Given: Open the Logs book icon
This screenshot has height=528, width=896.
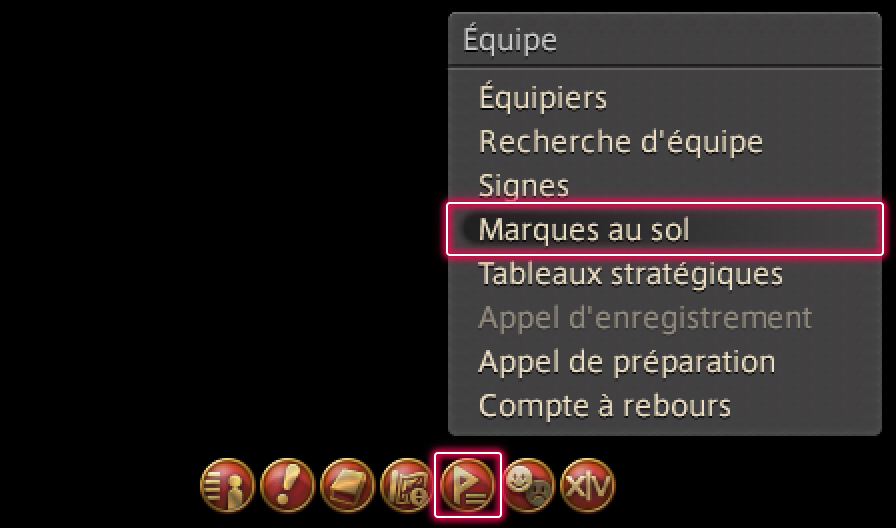Looking at the screenshot, I should [x=347, y=485].
